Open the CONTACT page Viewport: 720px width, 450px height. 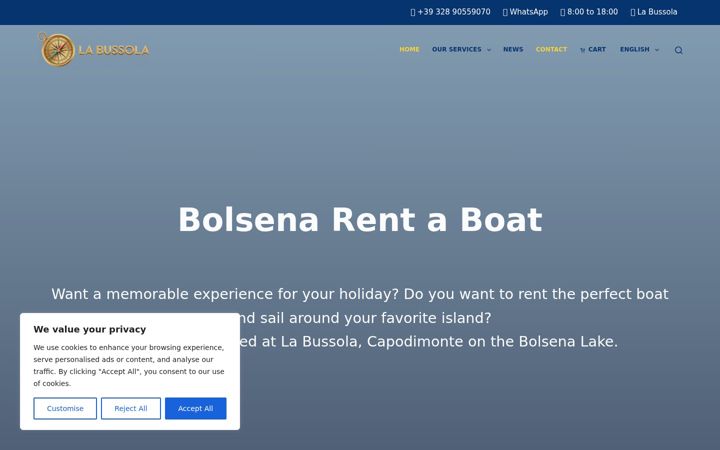(551, 50)
